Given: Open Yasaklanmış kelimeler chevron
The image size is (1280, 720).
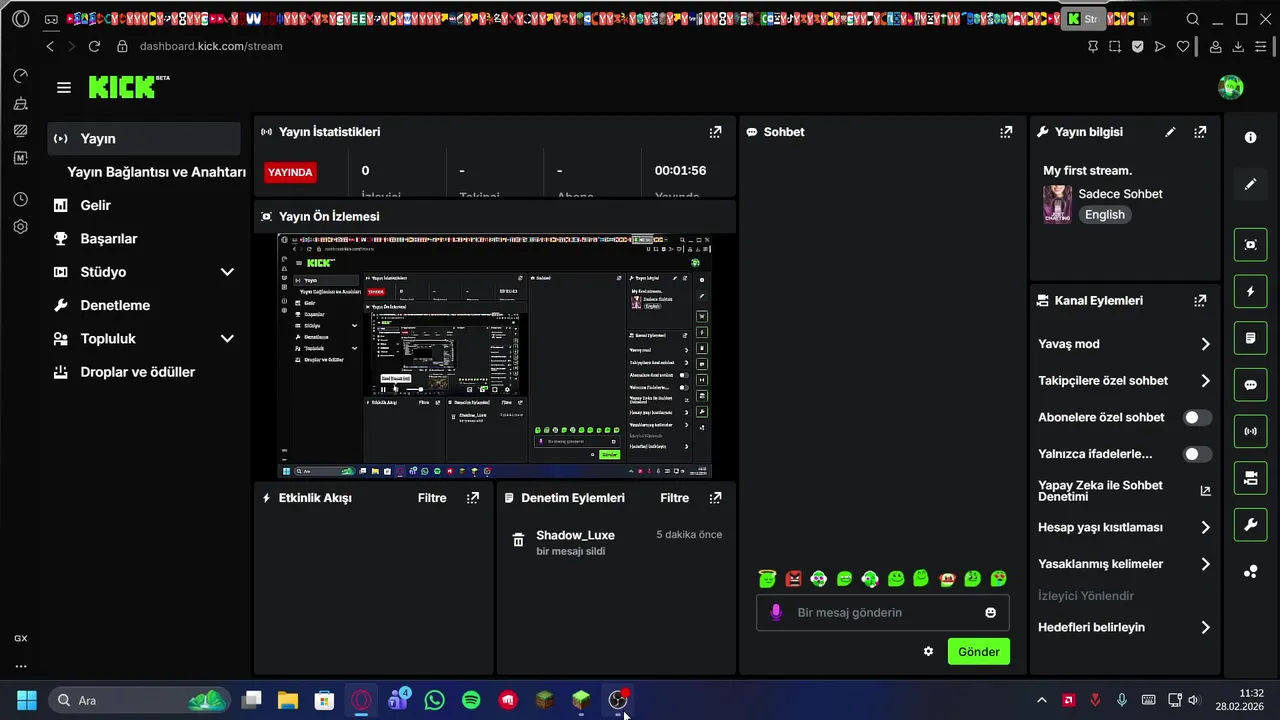Looking at the screenshot, I should point(1205,564).
